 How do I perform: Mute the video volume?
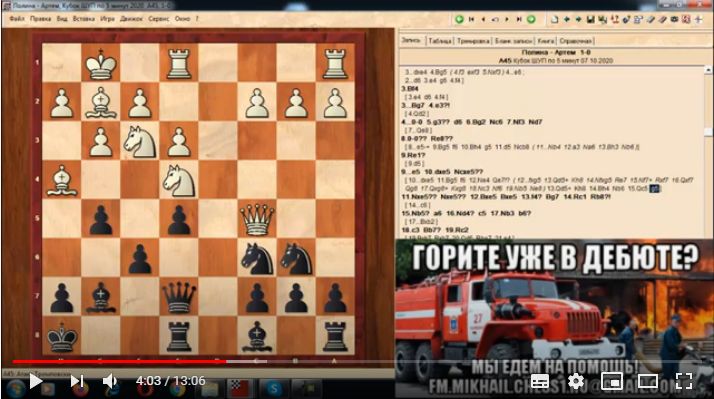110,381
